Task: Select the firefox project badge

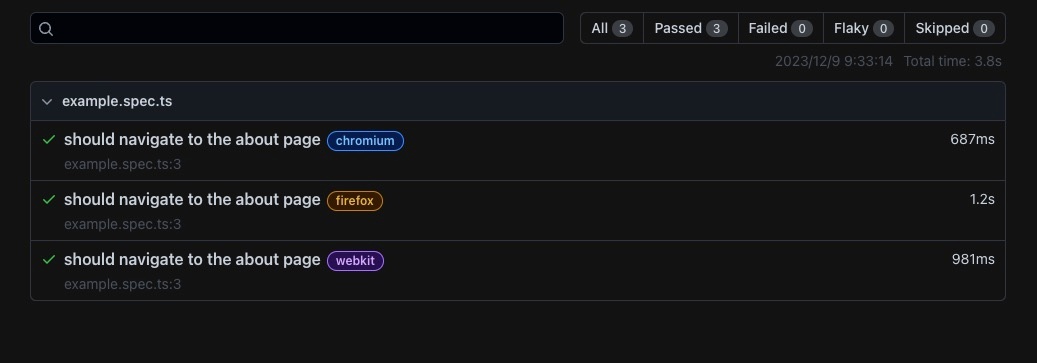Action: 354,201
